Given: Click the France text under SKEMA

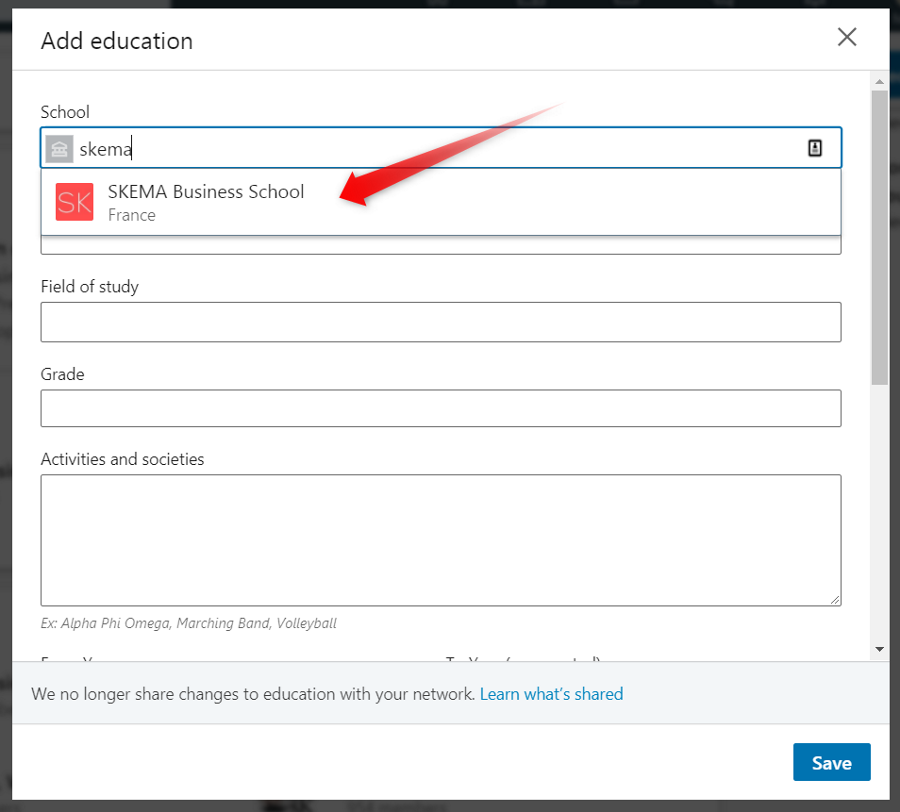Looking at the screenshot, I should 131,215.
